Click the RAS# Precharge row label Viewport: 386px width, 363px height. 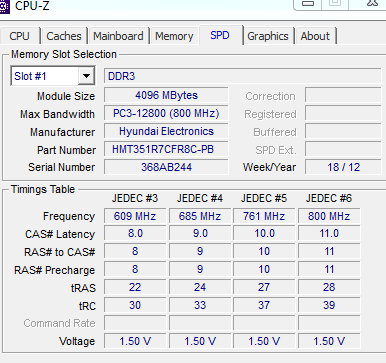(55, 270)
